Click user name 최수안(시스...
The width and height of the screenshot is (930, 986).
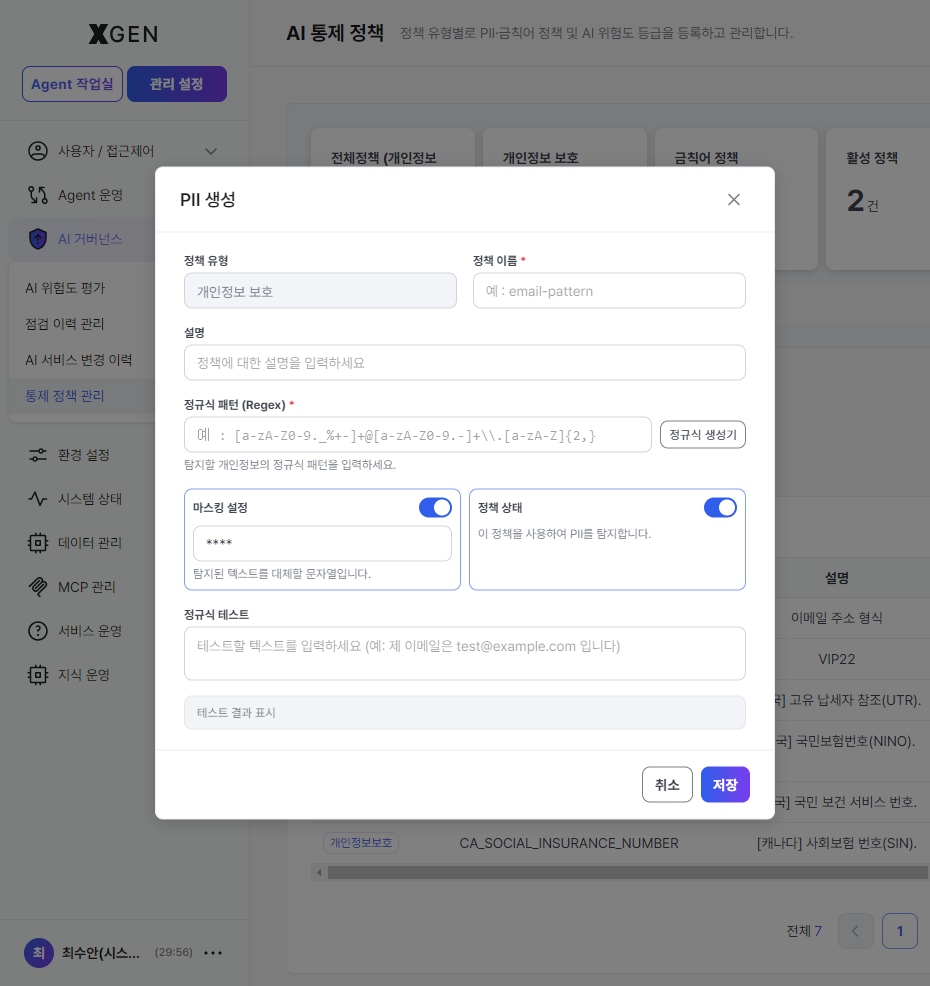[x=101, y=953]
